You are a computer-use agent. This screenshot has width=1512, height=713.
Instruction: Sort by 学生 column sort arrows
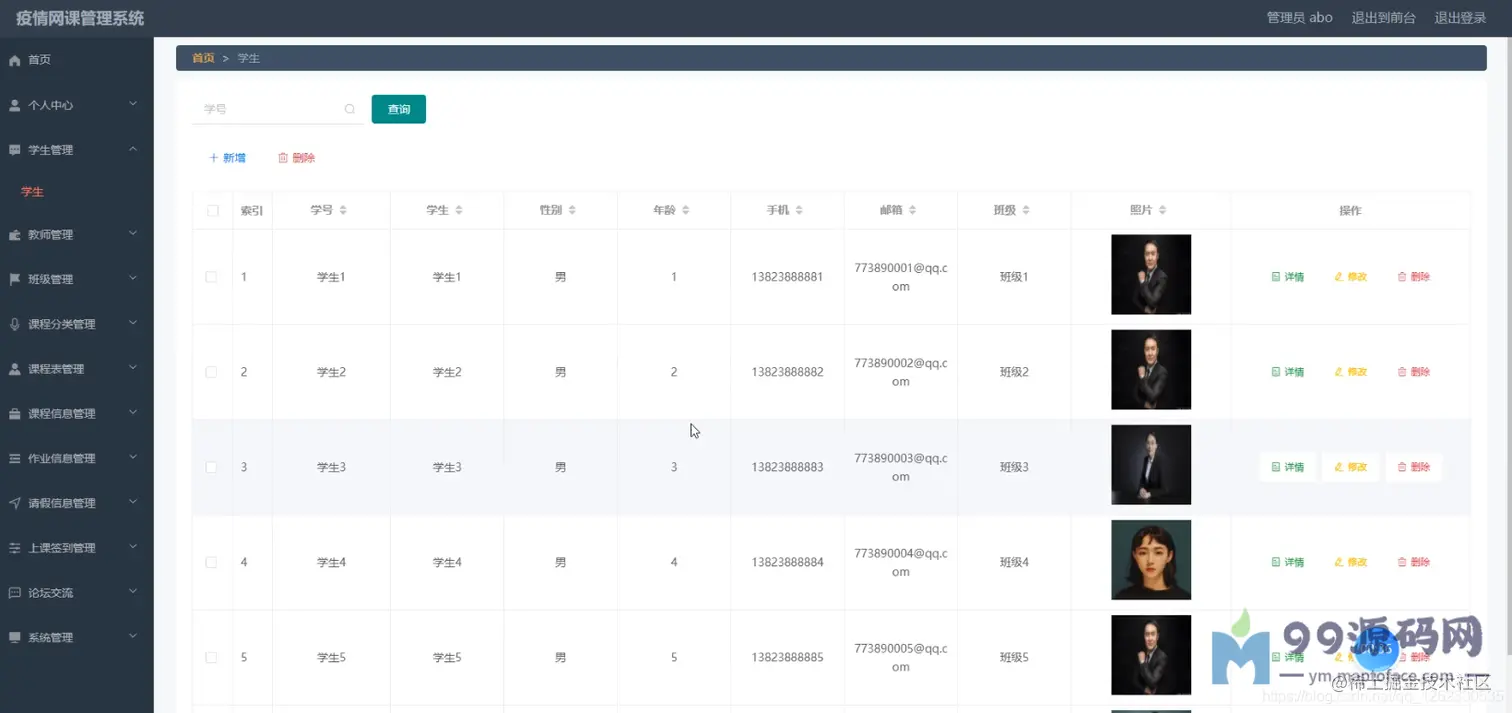click(x=459, y=210)
